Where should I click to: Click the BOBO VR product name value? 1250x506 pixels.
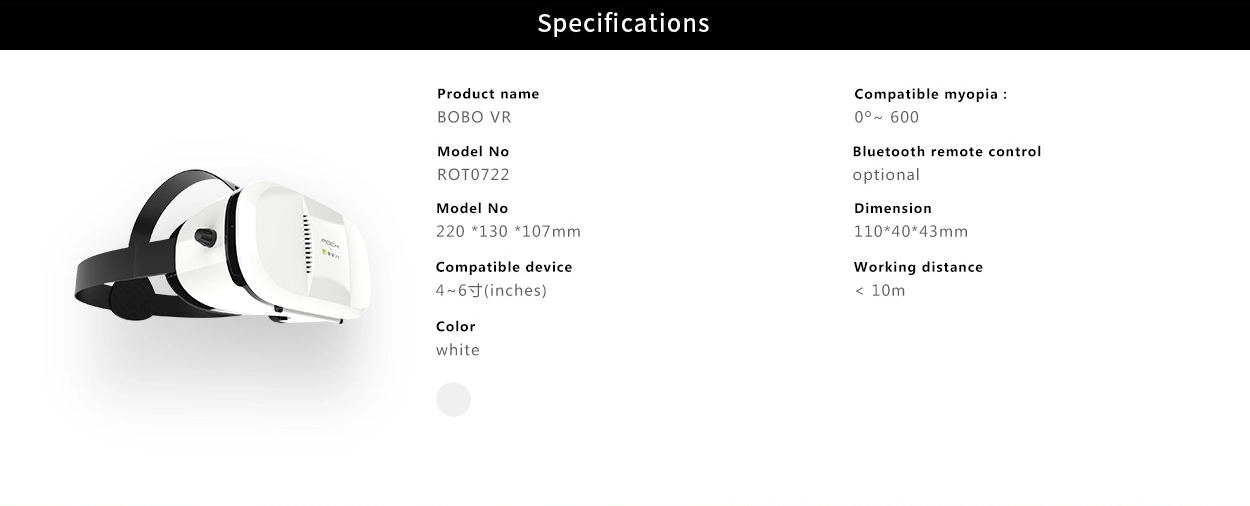pyautogui.click(x=474, y=117)
